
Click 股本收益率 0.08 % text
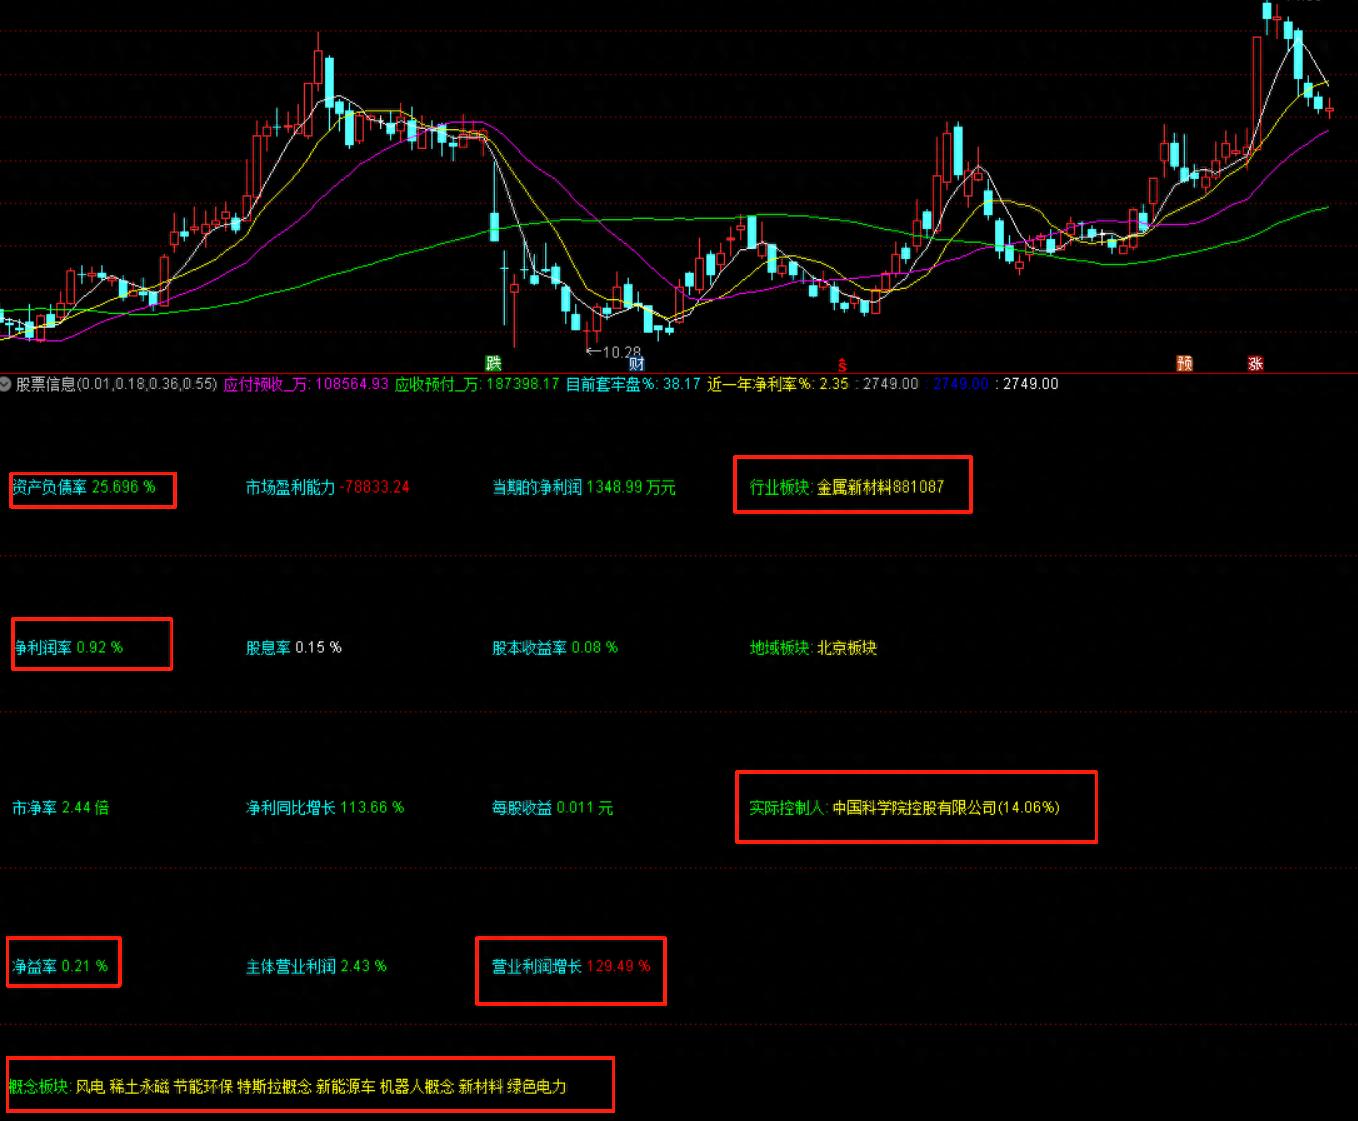[555, 647]
